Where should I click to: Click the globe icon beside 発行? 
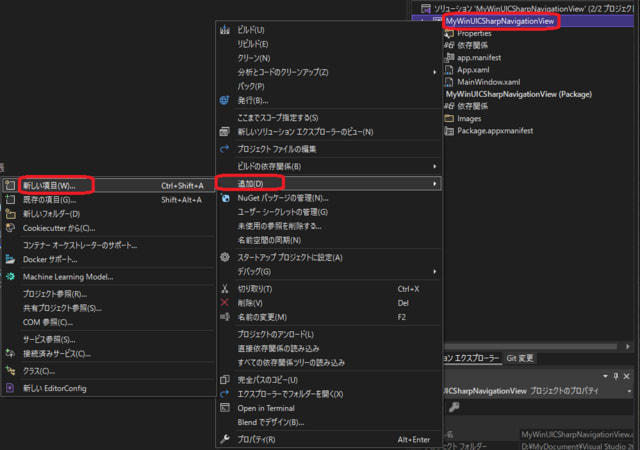click(225, 100)
